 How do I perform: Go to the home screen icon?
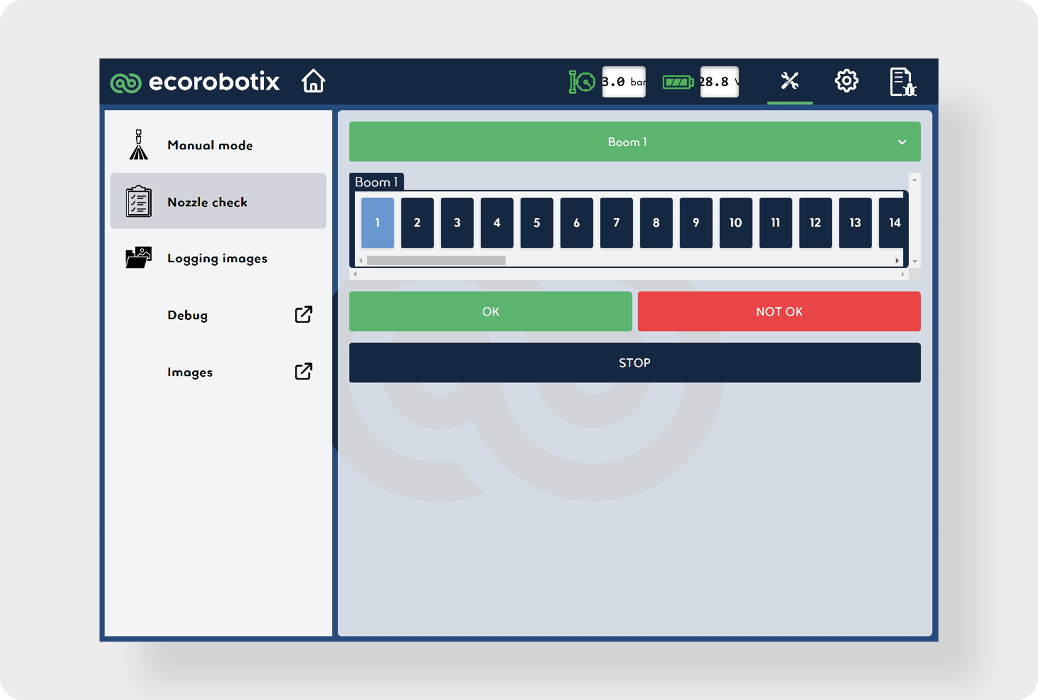pyautogui.click(x=313, y=81)
